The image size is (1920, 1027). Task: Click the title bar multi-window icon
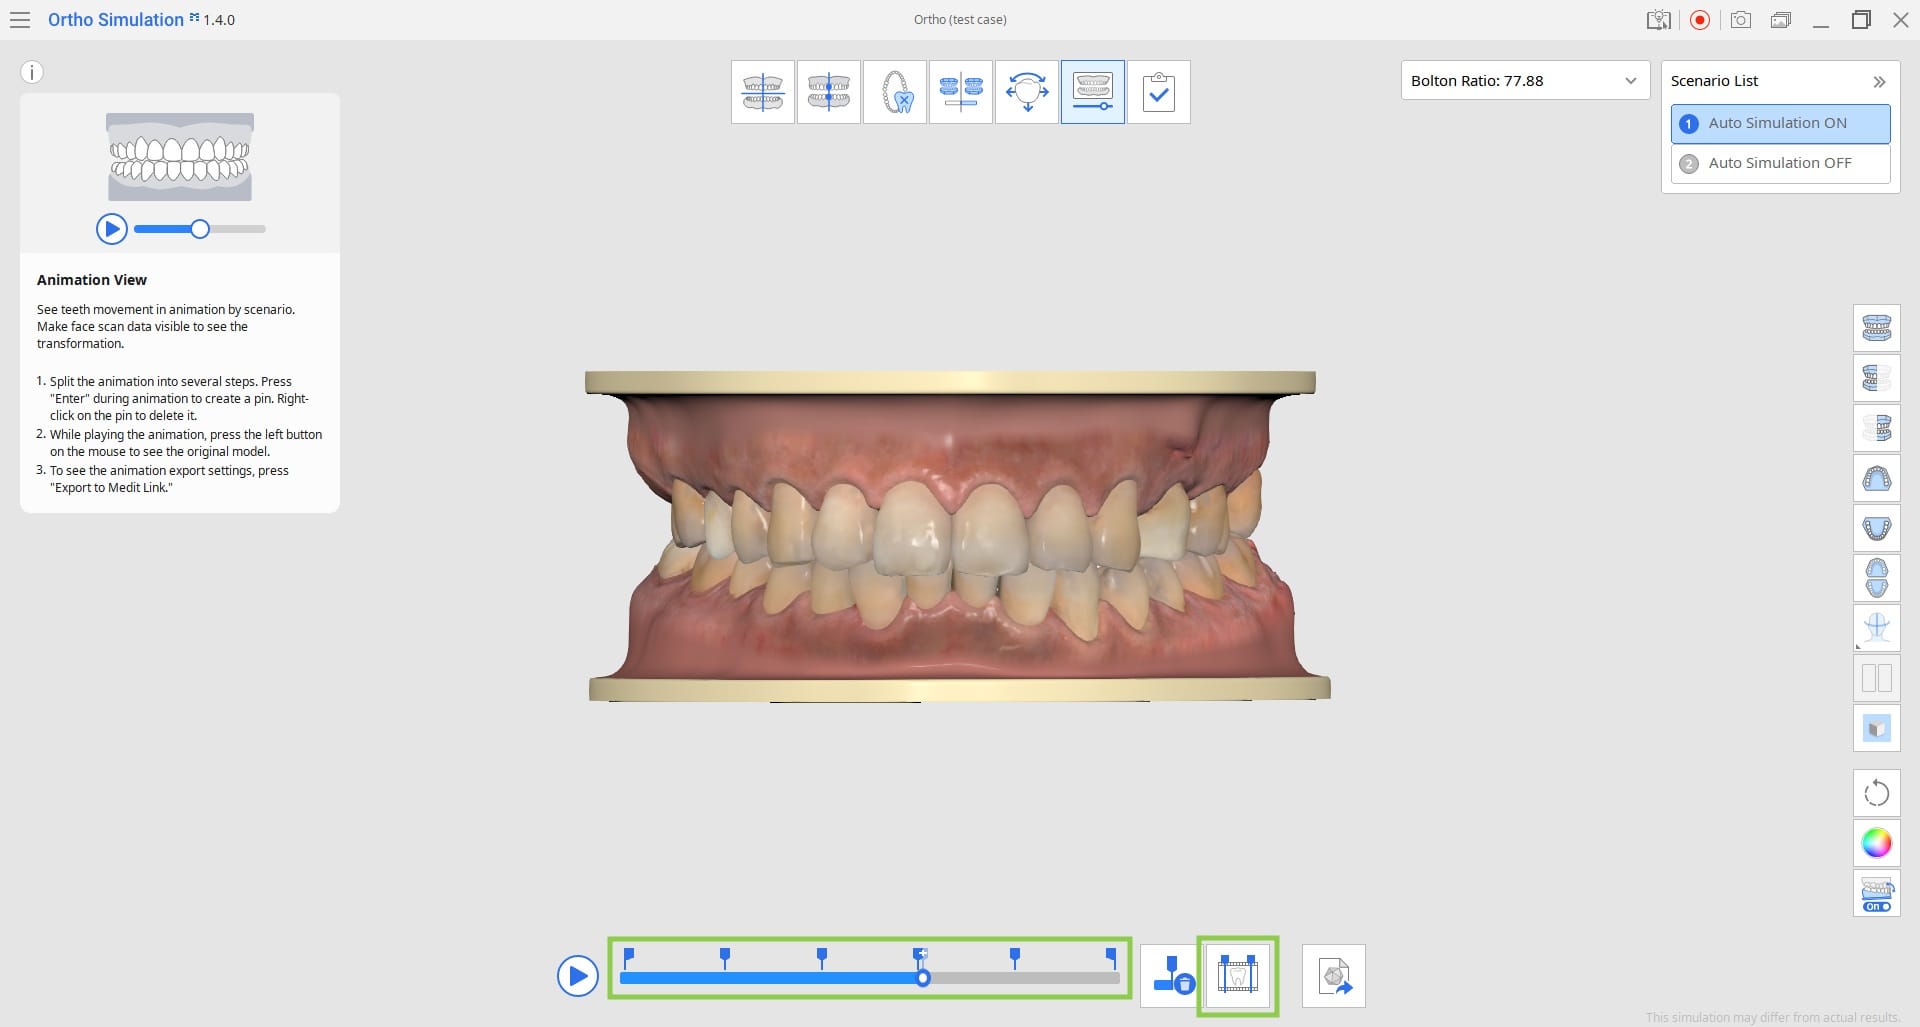coord(1781,20)
